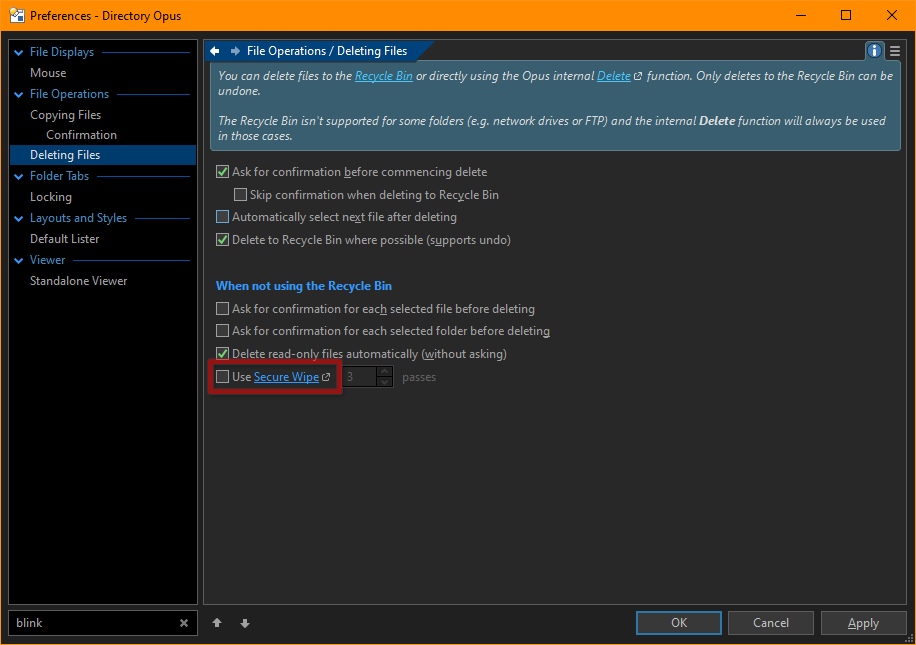
Task: Click the Cancel button
Action: [x=771, y=623]
